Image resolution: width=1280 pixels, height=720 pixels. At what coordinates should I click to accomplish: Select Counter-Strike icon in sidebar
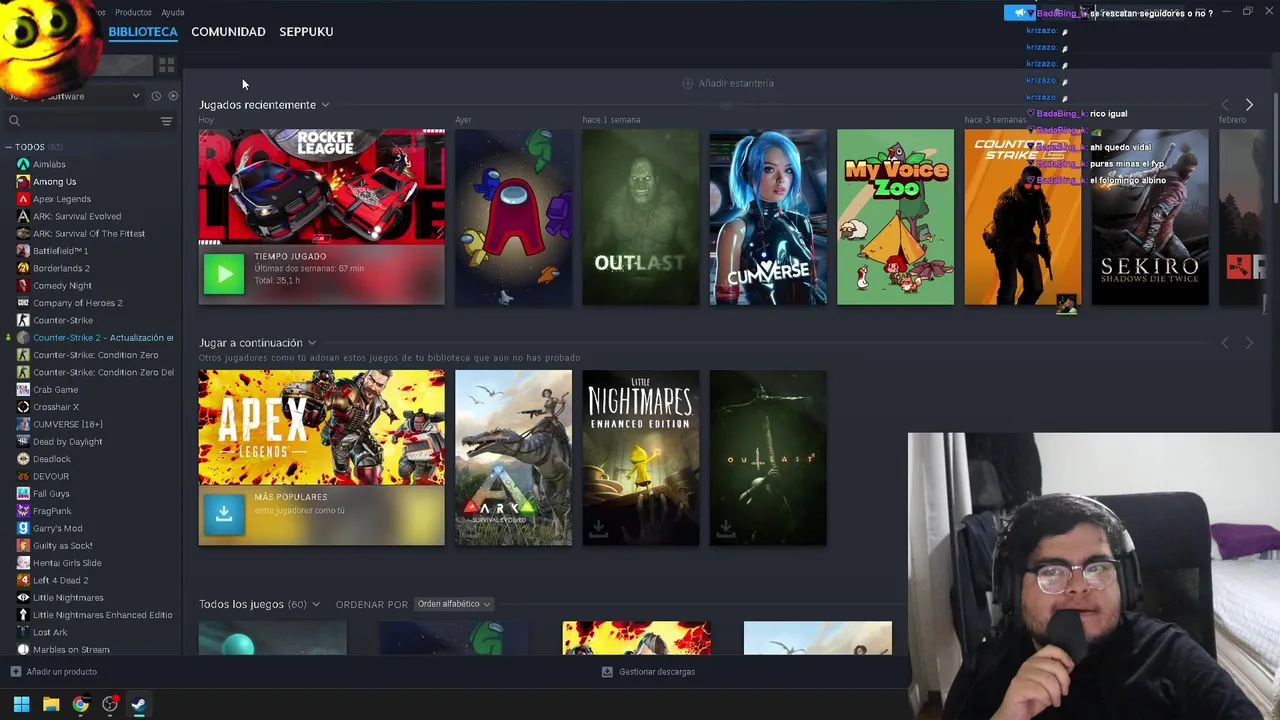coord(23,320)
